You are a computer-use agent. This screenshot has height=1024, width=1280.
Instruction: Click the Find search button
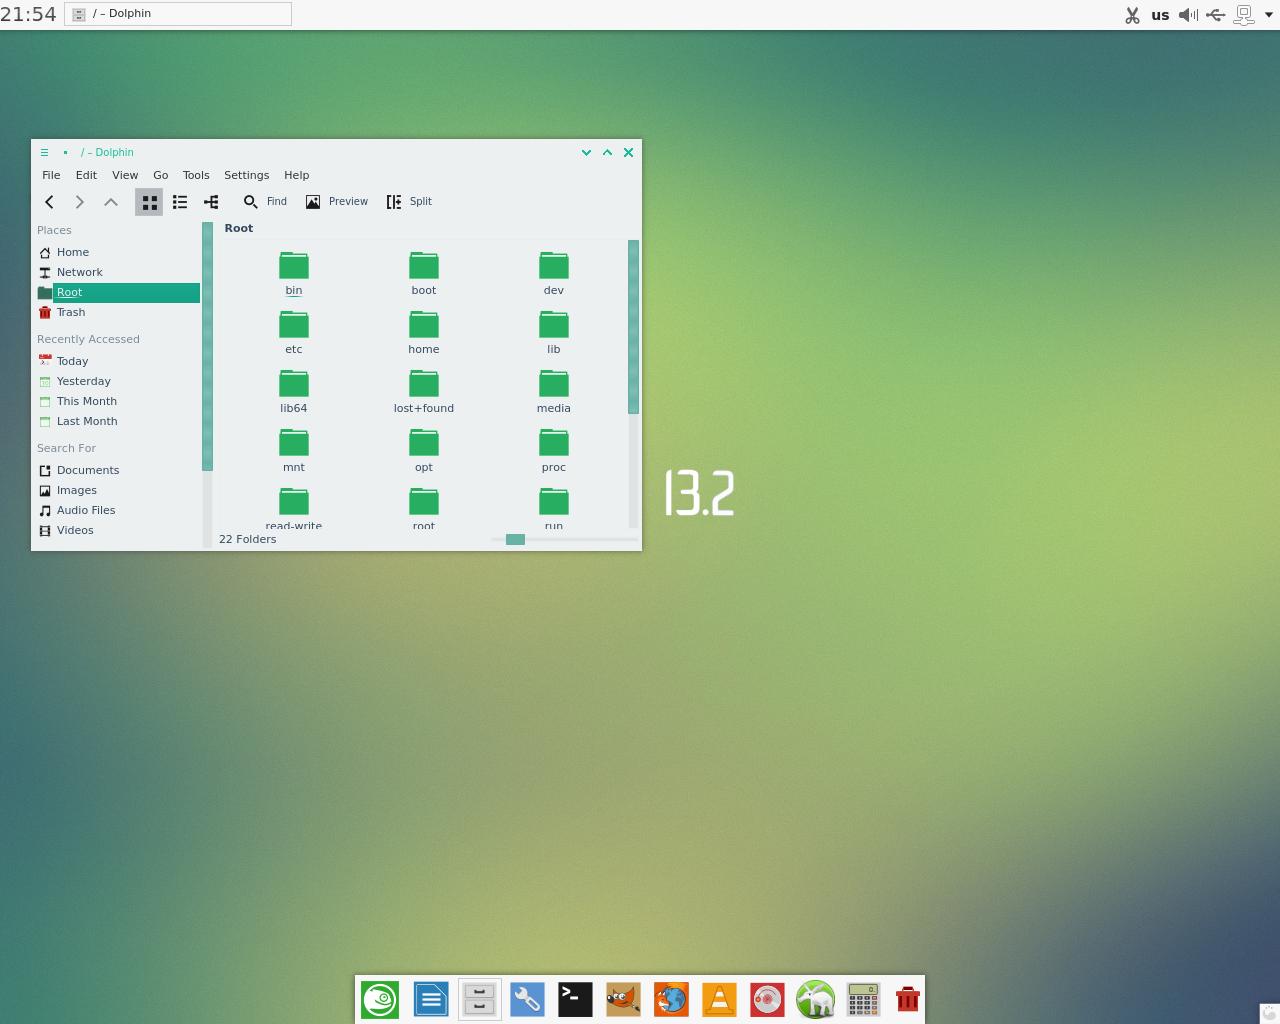(x=265, y=202)
